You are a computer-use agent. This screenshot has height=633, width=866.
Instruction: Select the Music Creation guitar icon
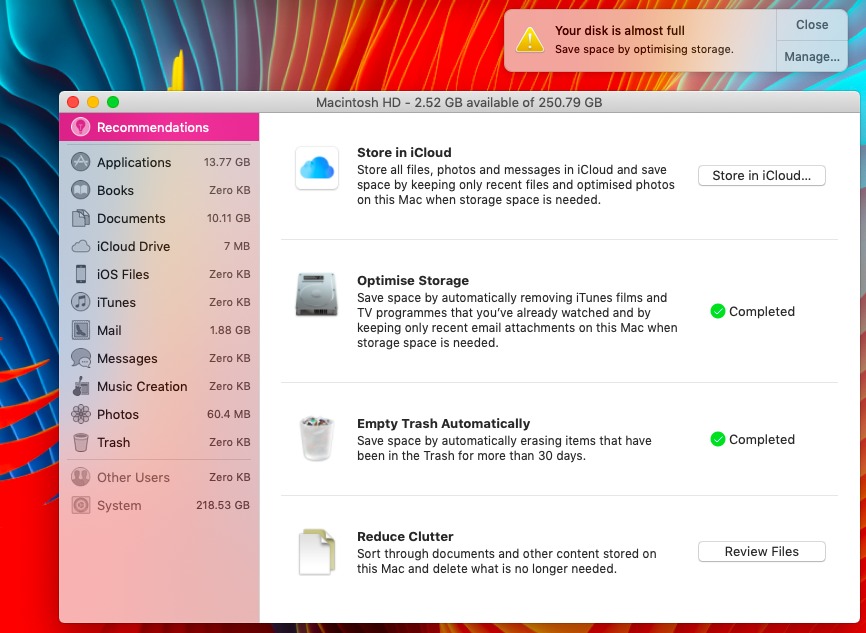(81, 386)
